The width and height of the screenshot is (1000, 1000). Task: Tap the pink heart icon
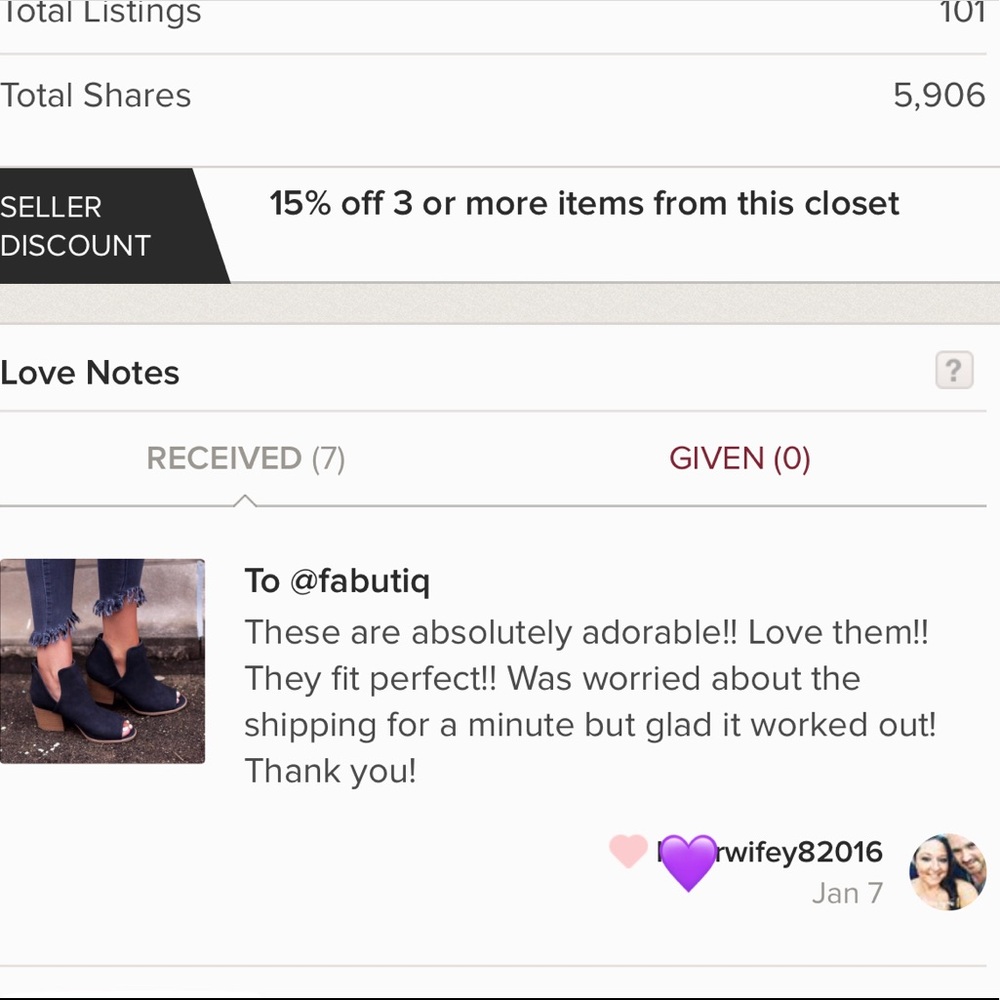tap(628, 851)
